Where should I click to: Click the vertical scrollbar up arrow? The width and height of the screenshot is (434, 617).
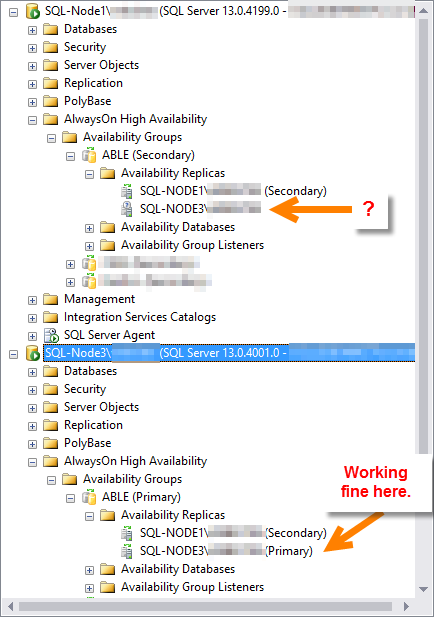coord(423,11)
